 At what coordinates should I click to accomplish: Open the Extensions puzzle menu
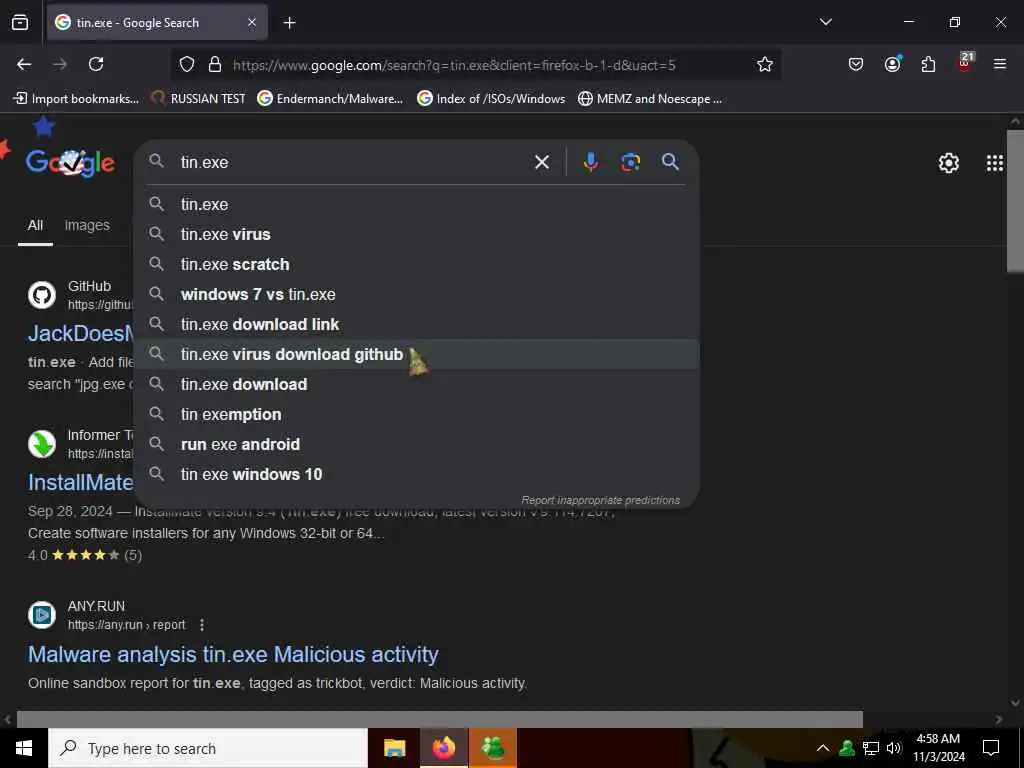pos(928,64)
